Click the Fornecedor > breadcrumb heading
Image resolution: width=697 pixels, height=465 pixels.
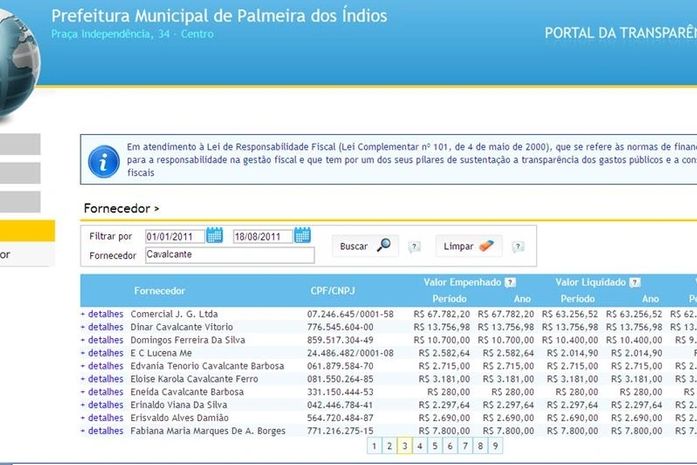121,208
